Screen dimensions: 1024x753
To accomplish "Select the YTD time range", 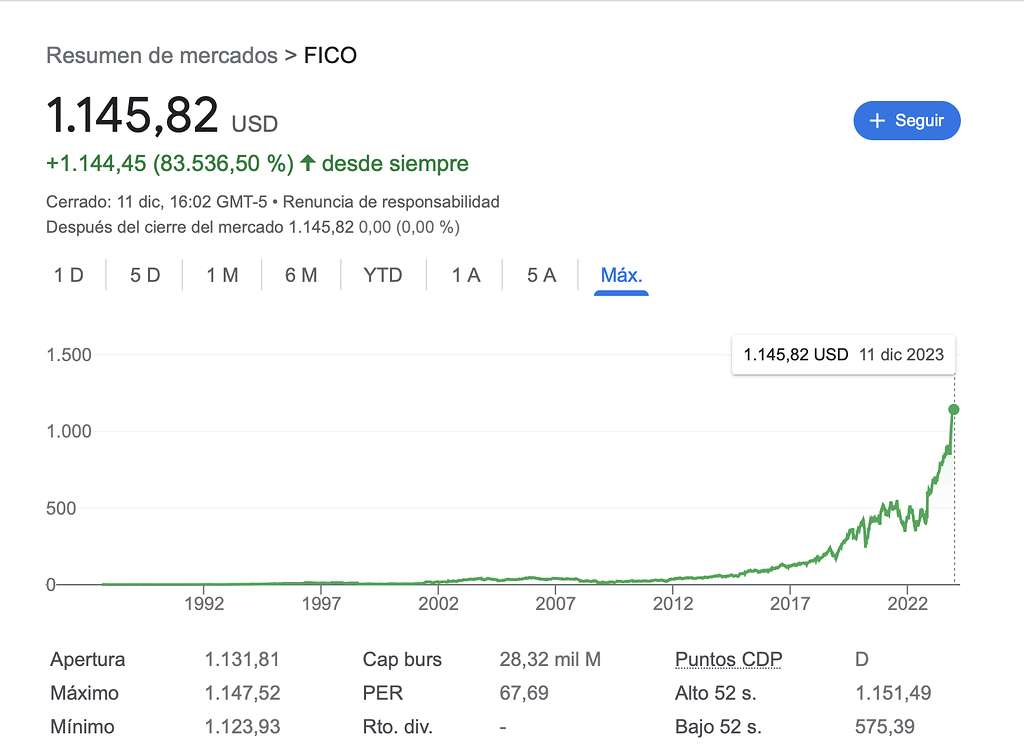I will tap(383, 274).
